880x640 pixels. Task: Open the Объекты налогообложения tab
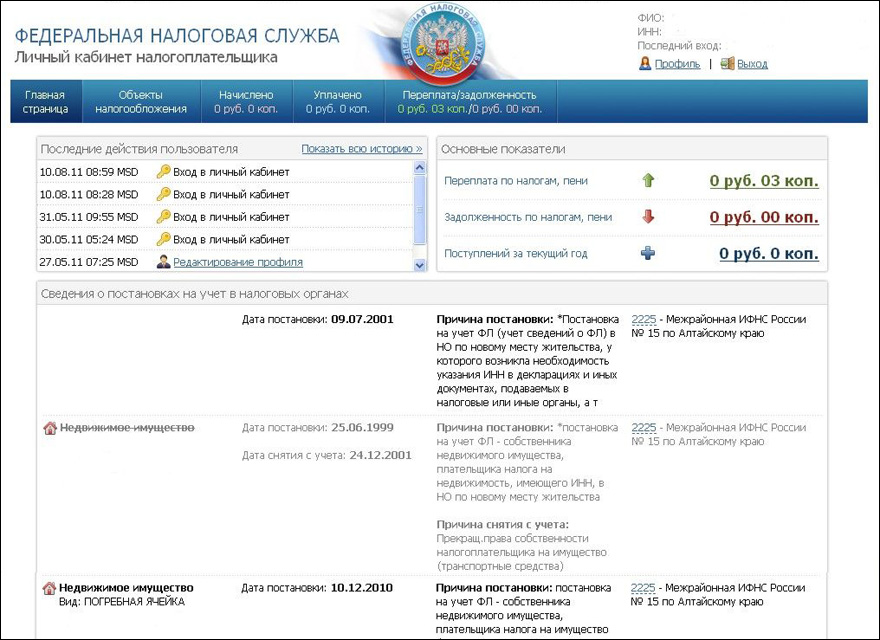click(x=141, y=102)
